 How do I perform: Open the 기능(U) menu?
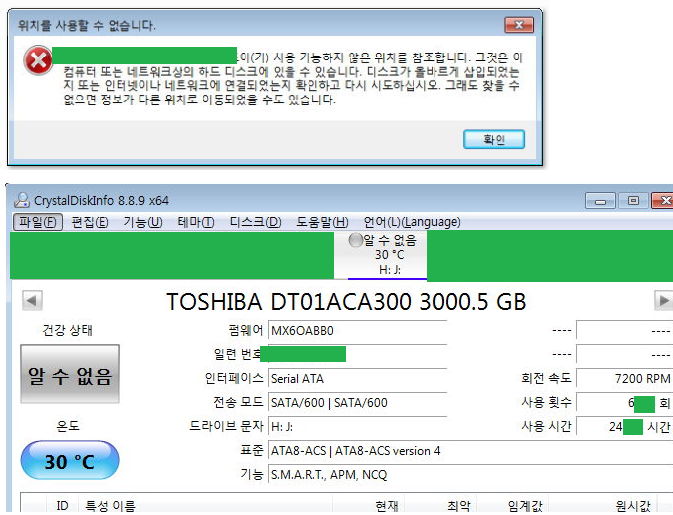(x=143, y=222)
